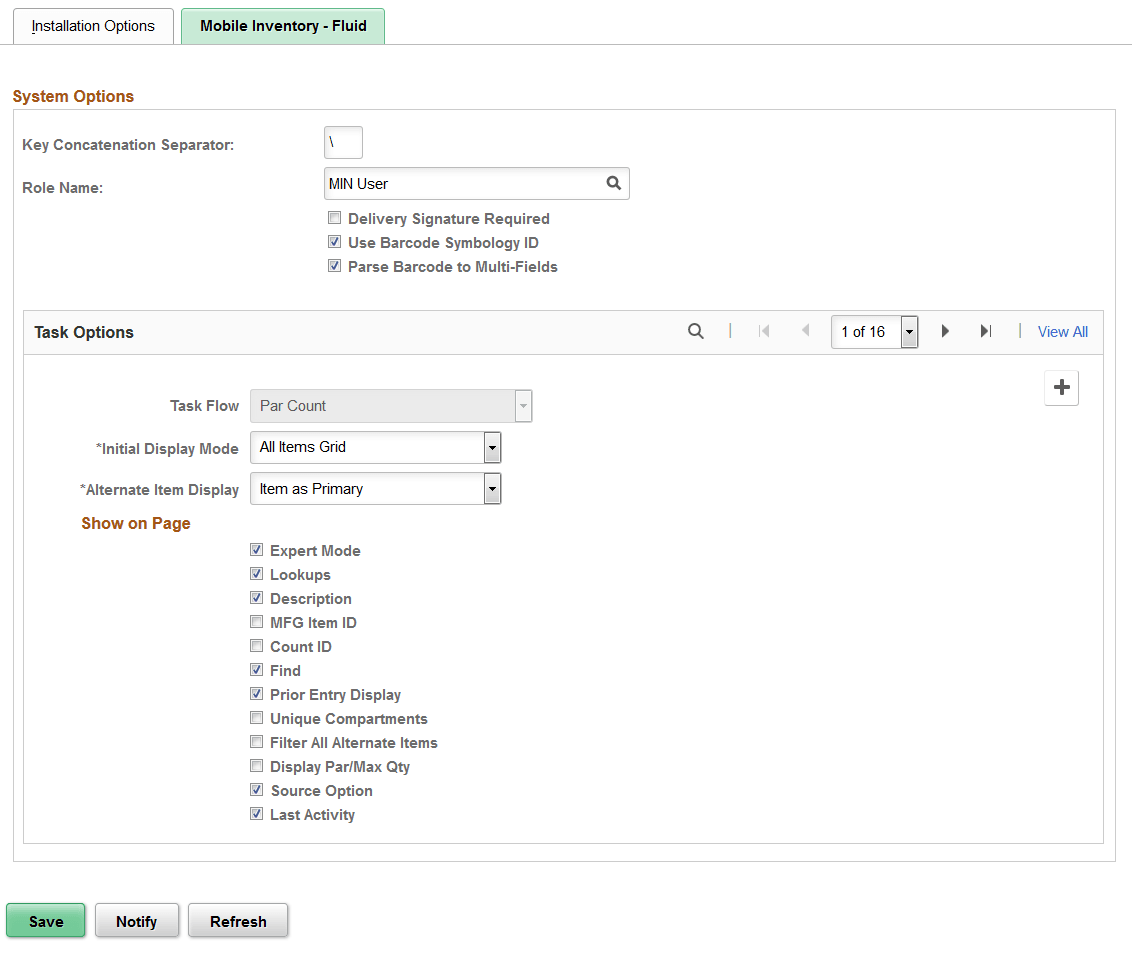The height and width of the screenshot is (953, 1132).
Task: Enable Delivery Signature Required
Action: coord(334,217)
